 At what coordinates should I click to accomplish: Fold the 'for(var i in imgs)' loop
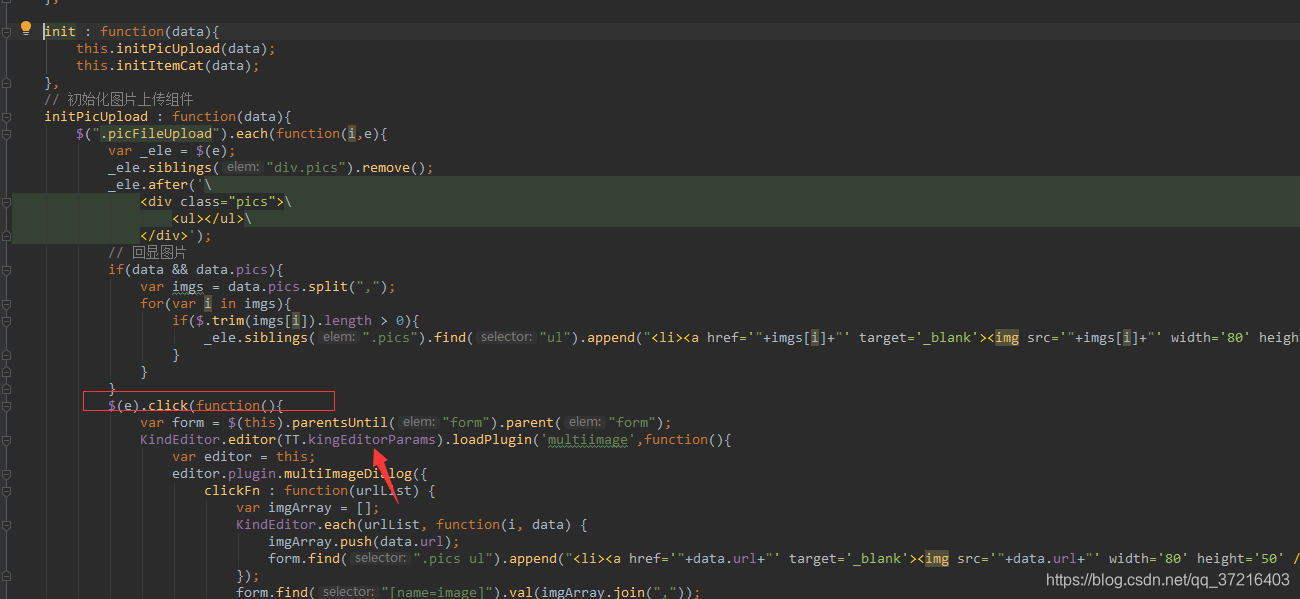point(7,304)
